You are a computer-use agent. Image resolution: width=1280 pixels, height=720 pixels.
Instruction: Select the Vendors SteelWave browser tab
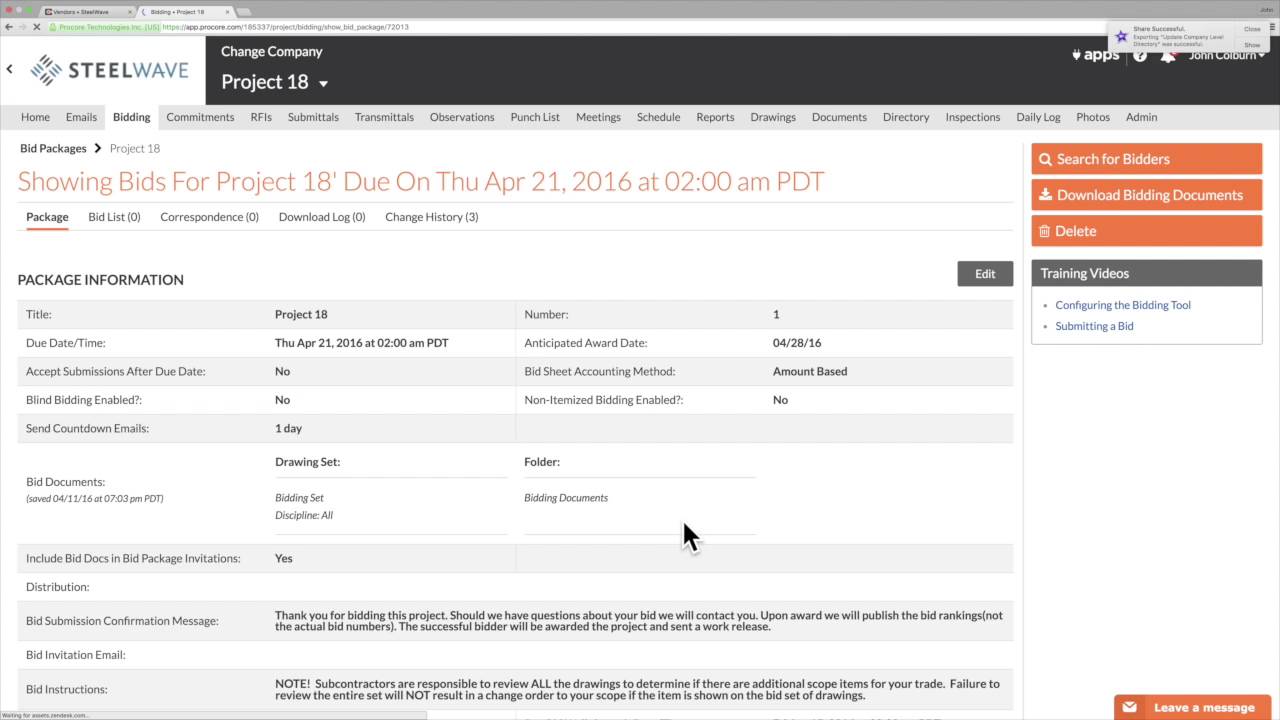pos(86,12)
